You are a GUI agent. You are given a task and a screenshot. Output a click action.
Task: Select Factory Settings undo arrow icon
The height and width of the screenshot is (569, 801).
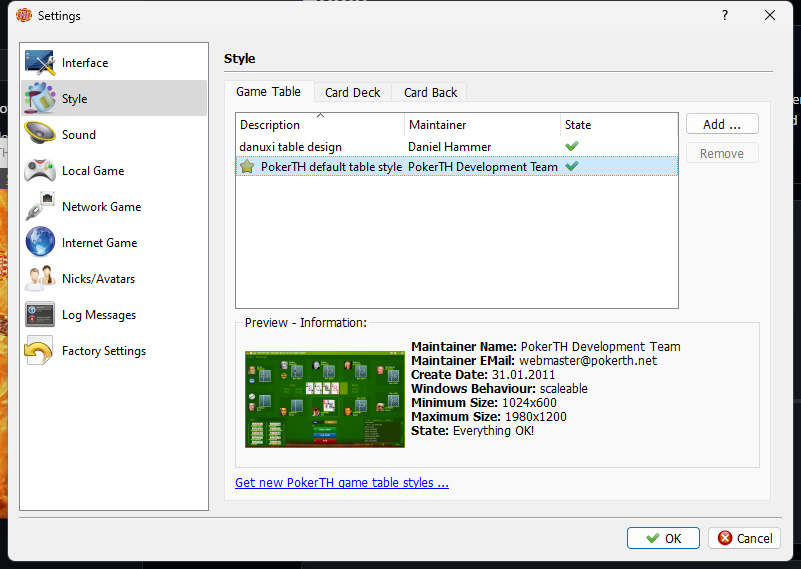tap(40, 351)
